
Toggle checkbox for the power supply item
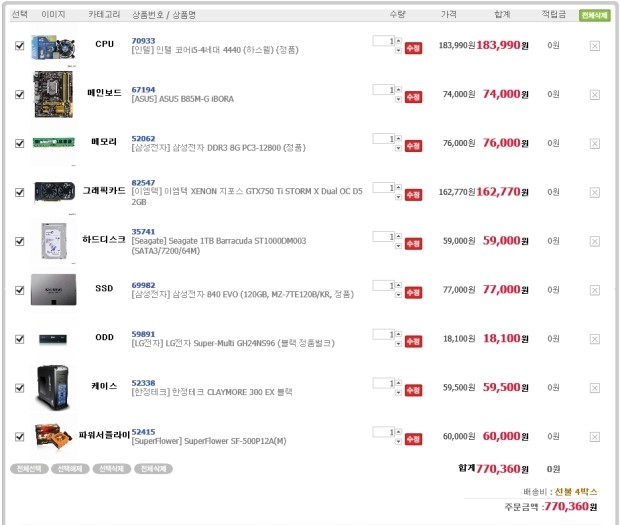click(19, 436)
